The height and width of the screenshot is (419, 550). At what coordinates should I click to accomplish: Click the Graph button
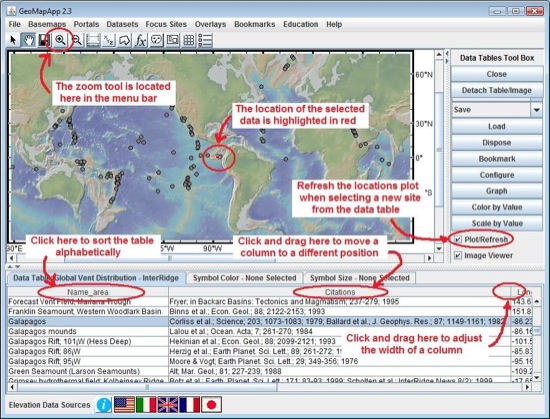point(497,191)
